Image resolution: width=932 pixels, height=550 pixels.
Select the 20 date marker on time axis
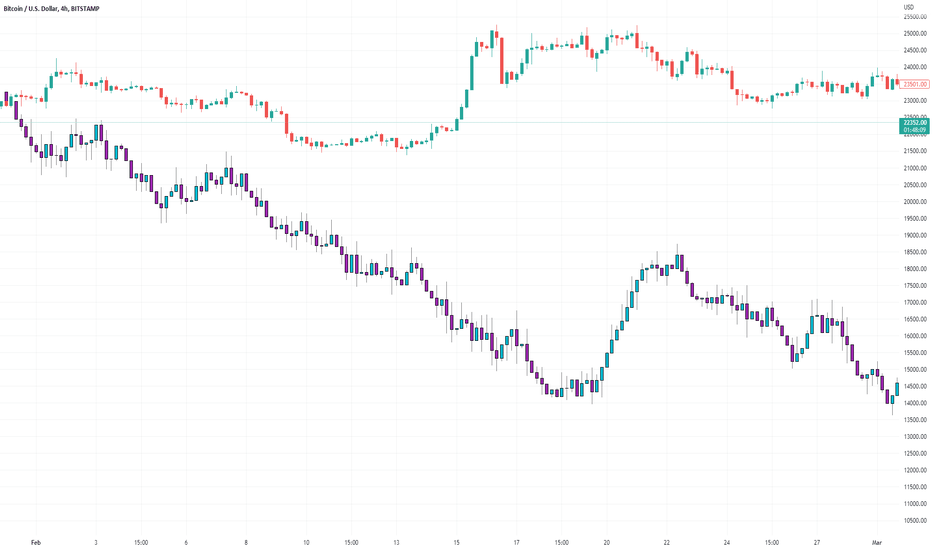(x=607, y=543)
